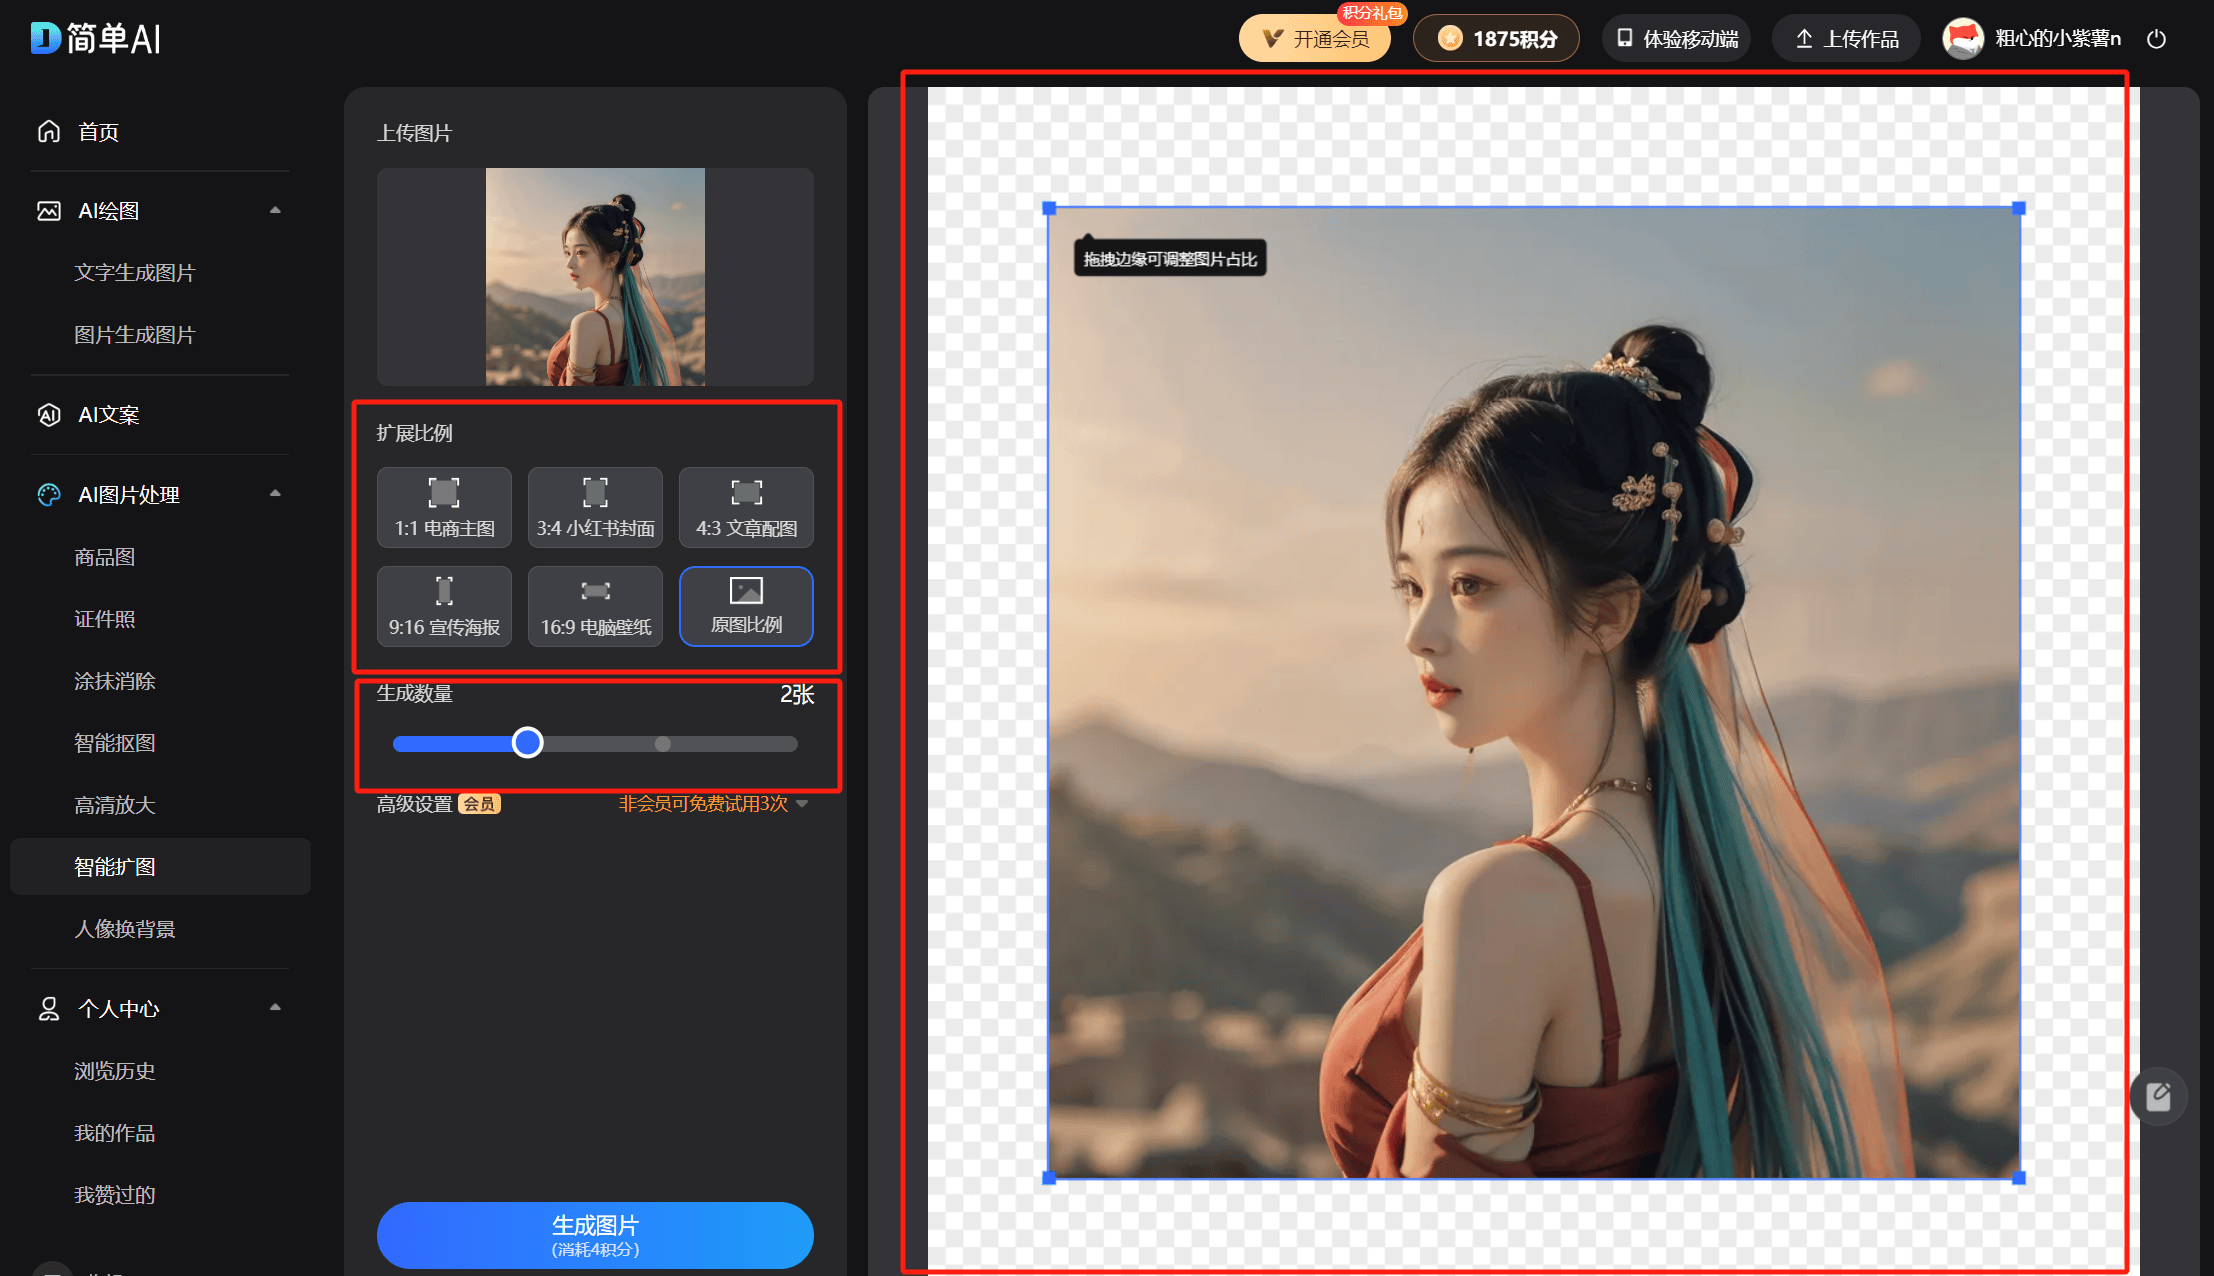The image size is (2214, 1276).
Task: Click the uploaded image thumbnail
Action: [595, 277]
